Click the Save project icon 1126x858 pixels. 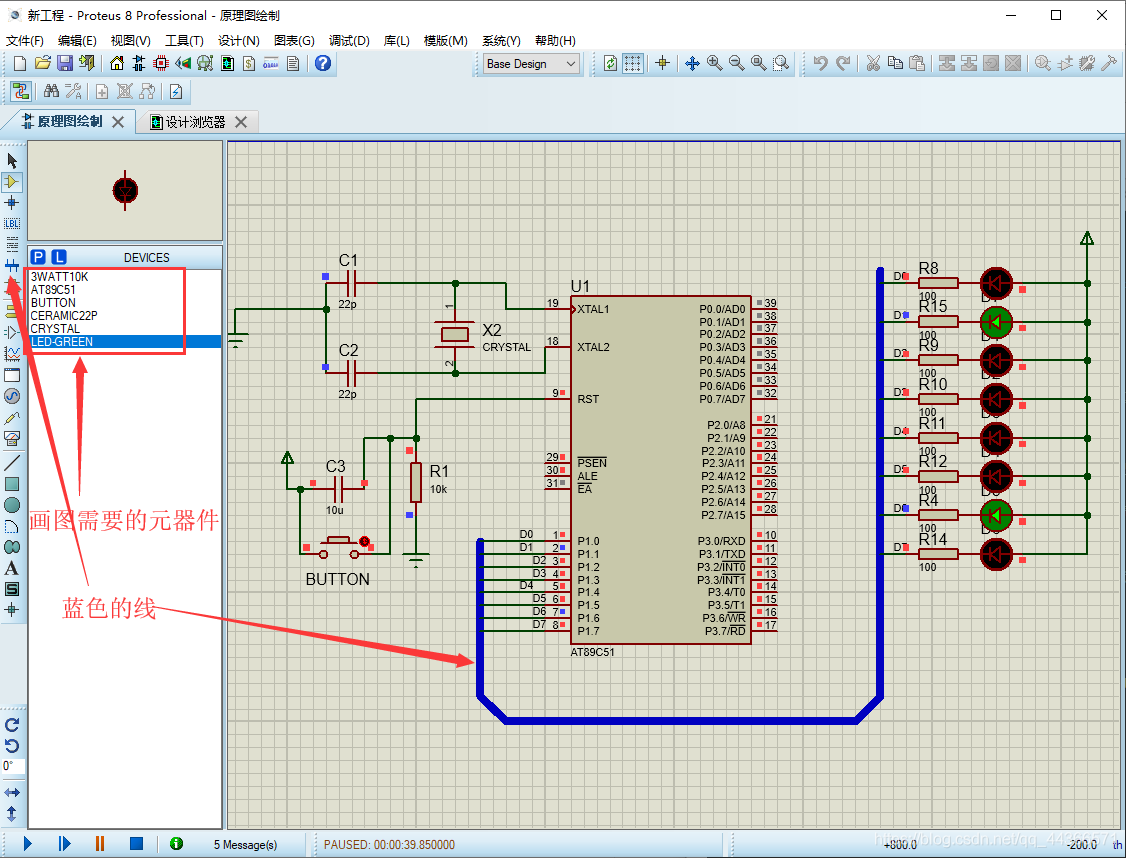coord(64,63)
